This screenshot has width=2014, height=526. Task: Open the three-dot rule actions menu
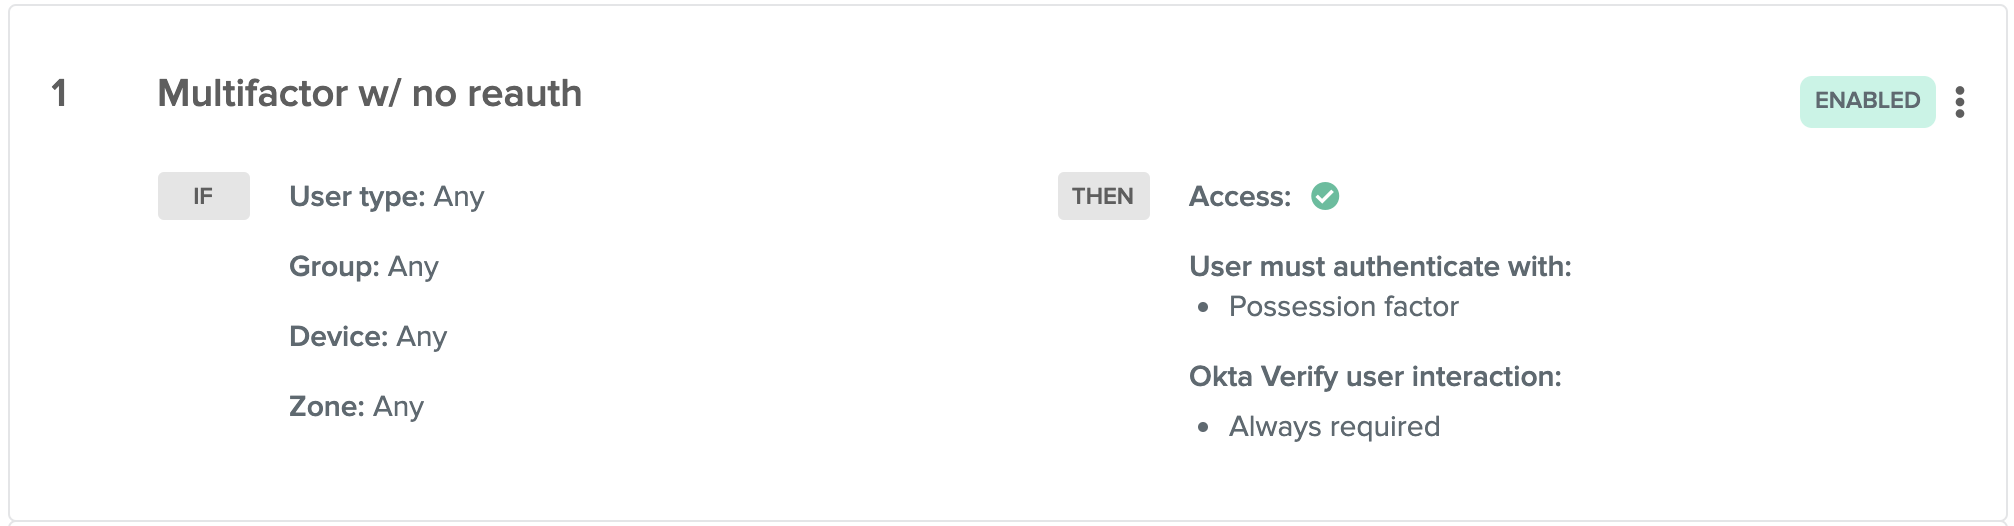point(1959,101)
